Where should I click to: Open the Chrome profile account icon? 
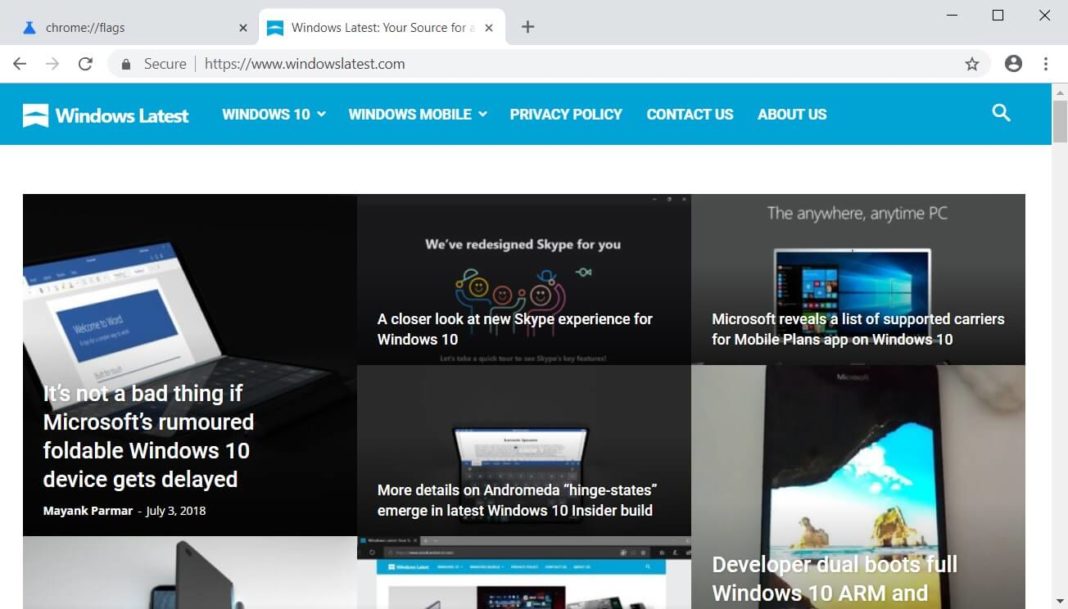point(1013,64)
